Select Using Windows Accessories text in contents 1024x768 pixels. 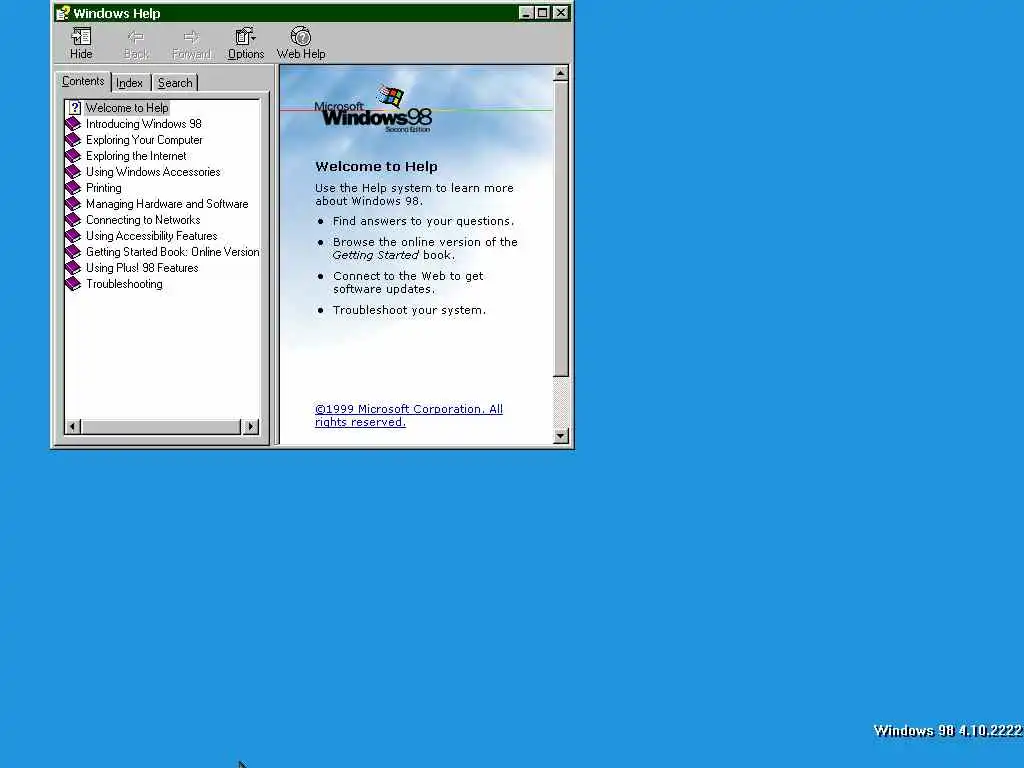153,172
